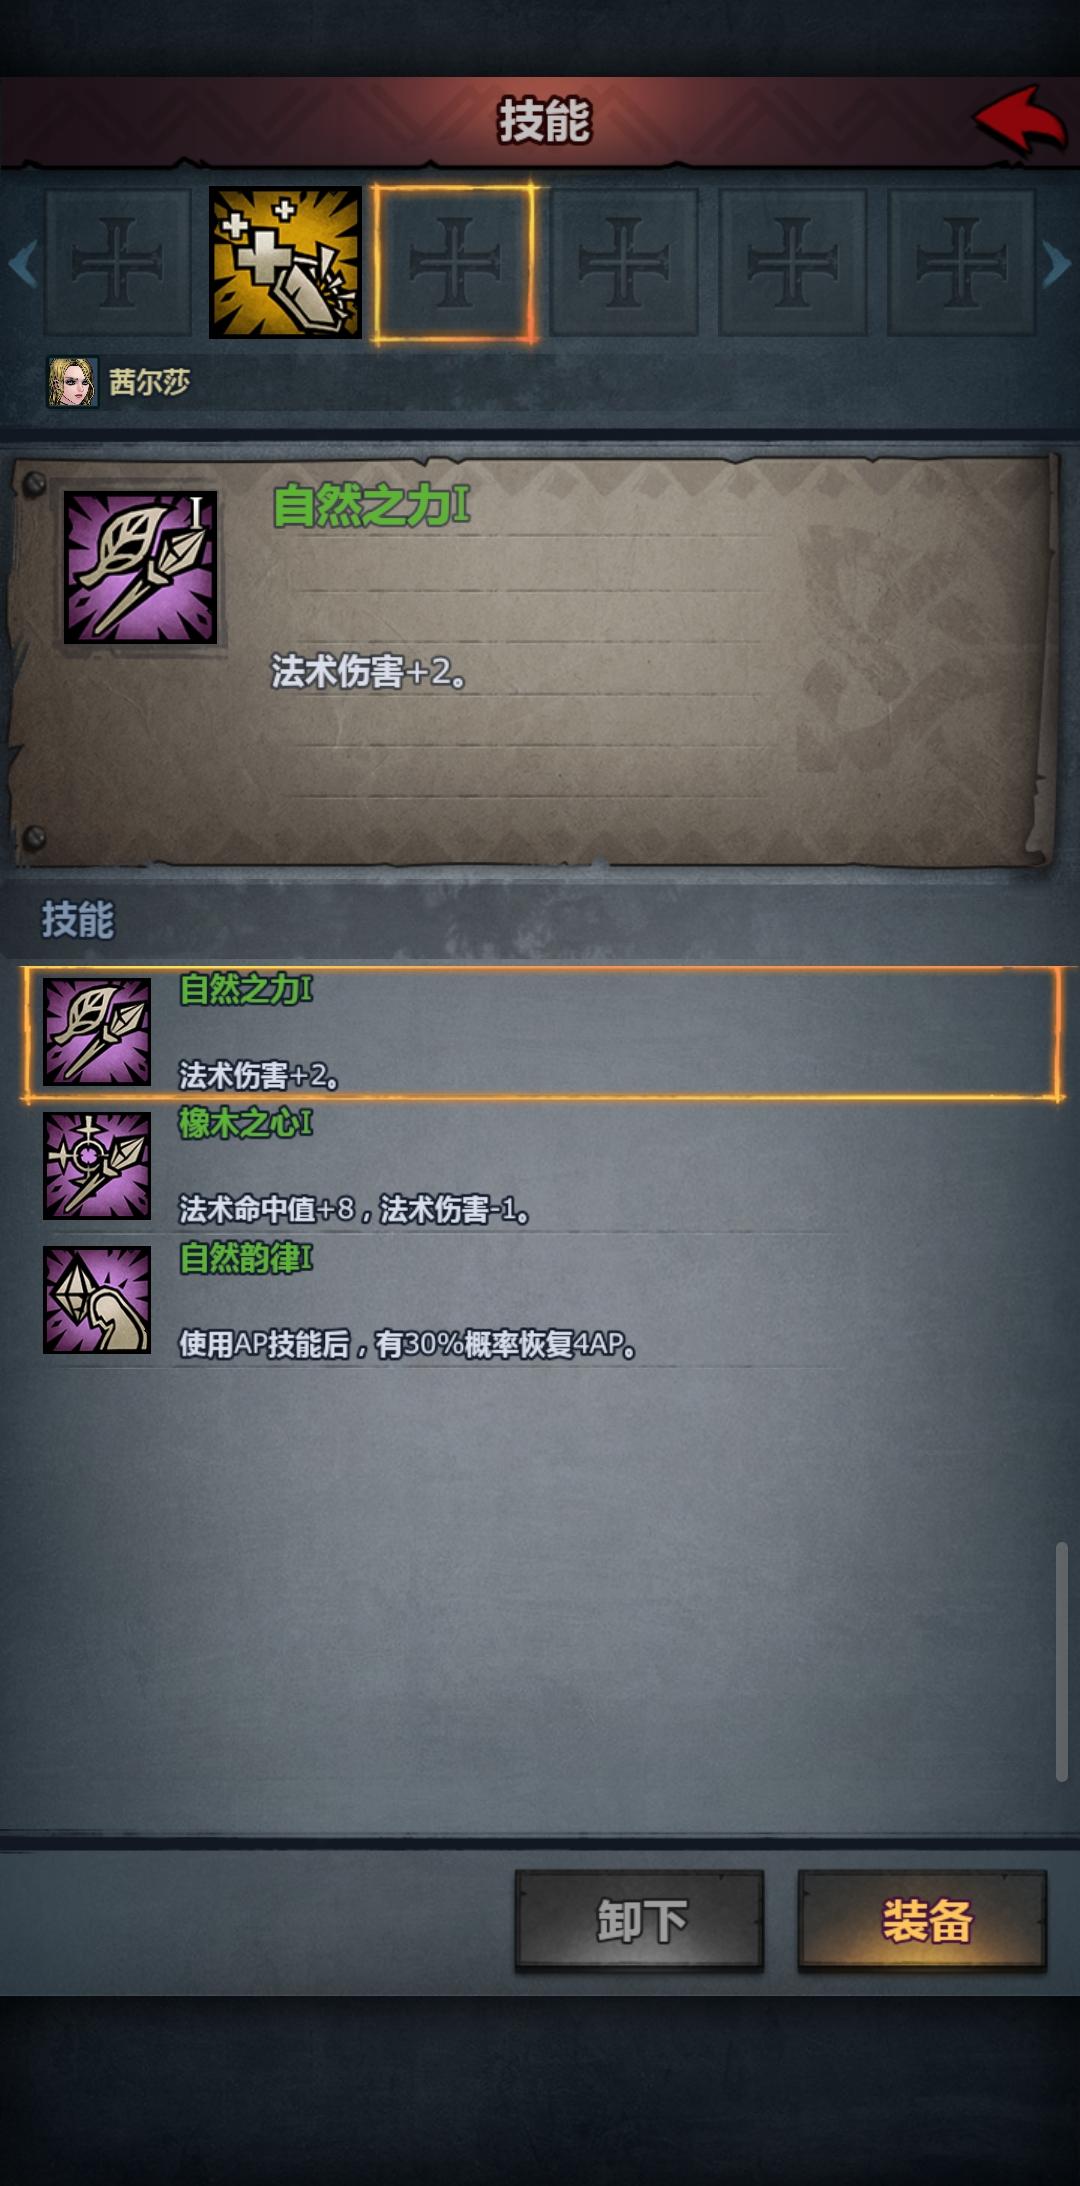This screenshot has height=2186, width=1080.
Task: Choose the 橡木之心I skill icon
Action: [97, 1166]
